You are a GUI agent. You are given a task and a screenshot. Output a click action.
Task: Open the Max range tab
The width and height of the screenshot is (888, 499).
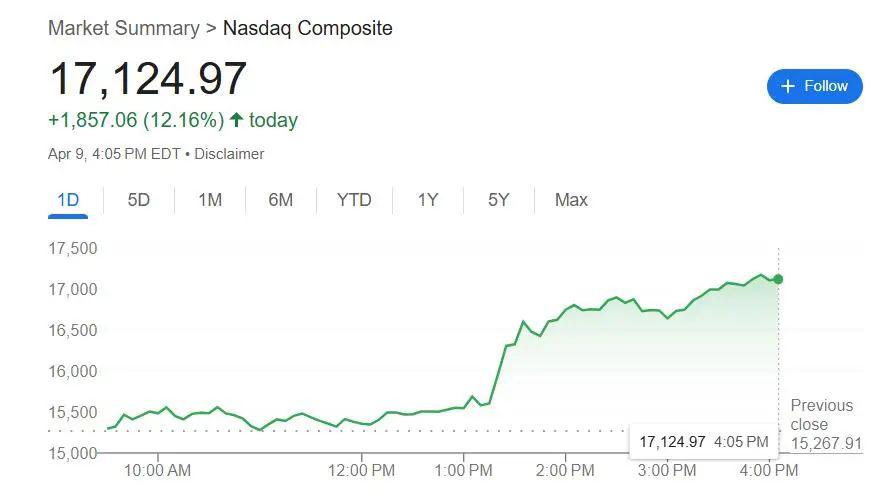pos(571,200)
